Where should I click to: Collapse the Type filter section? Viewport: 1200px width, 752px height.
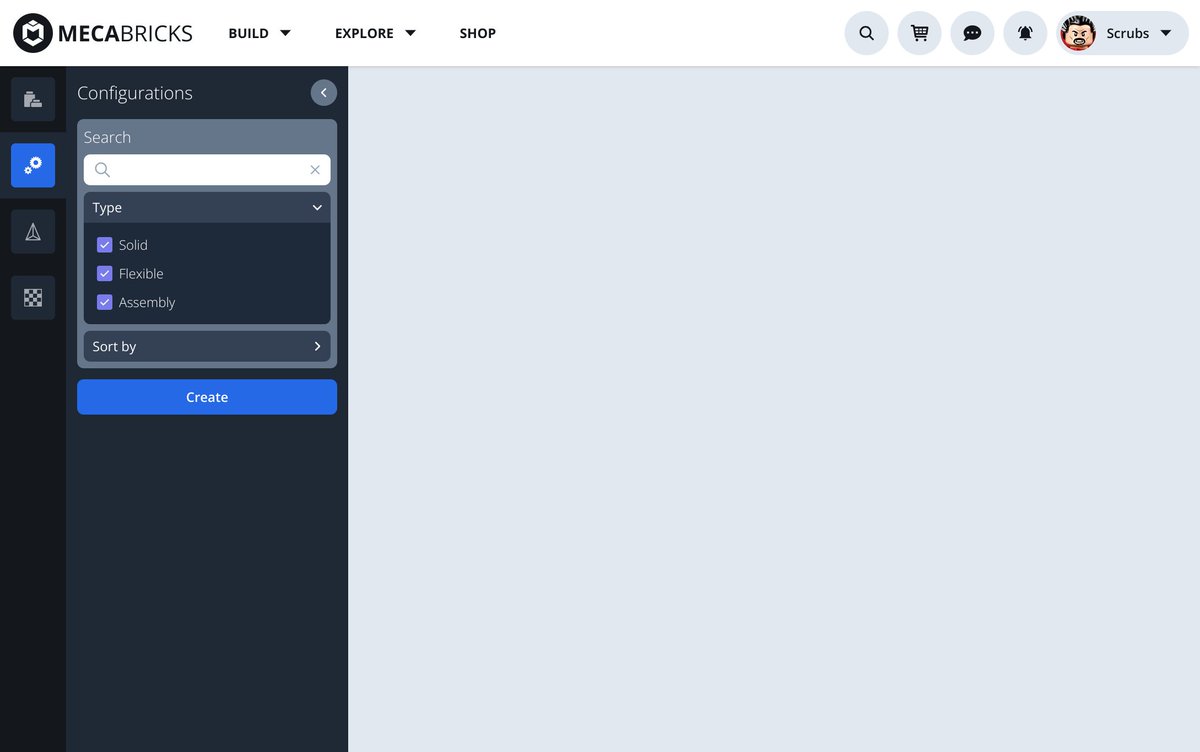207,208
